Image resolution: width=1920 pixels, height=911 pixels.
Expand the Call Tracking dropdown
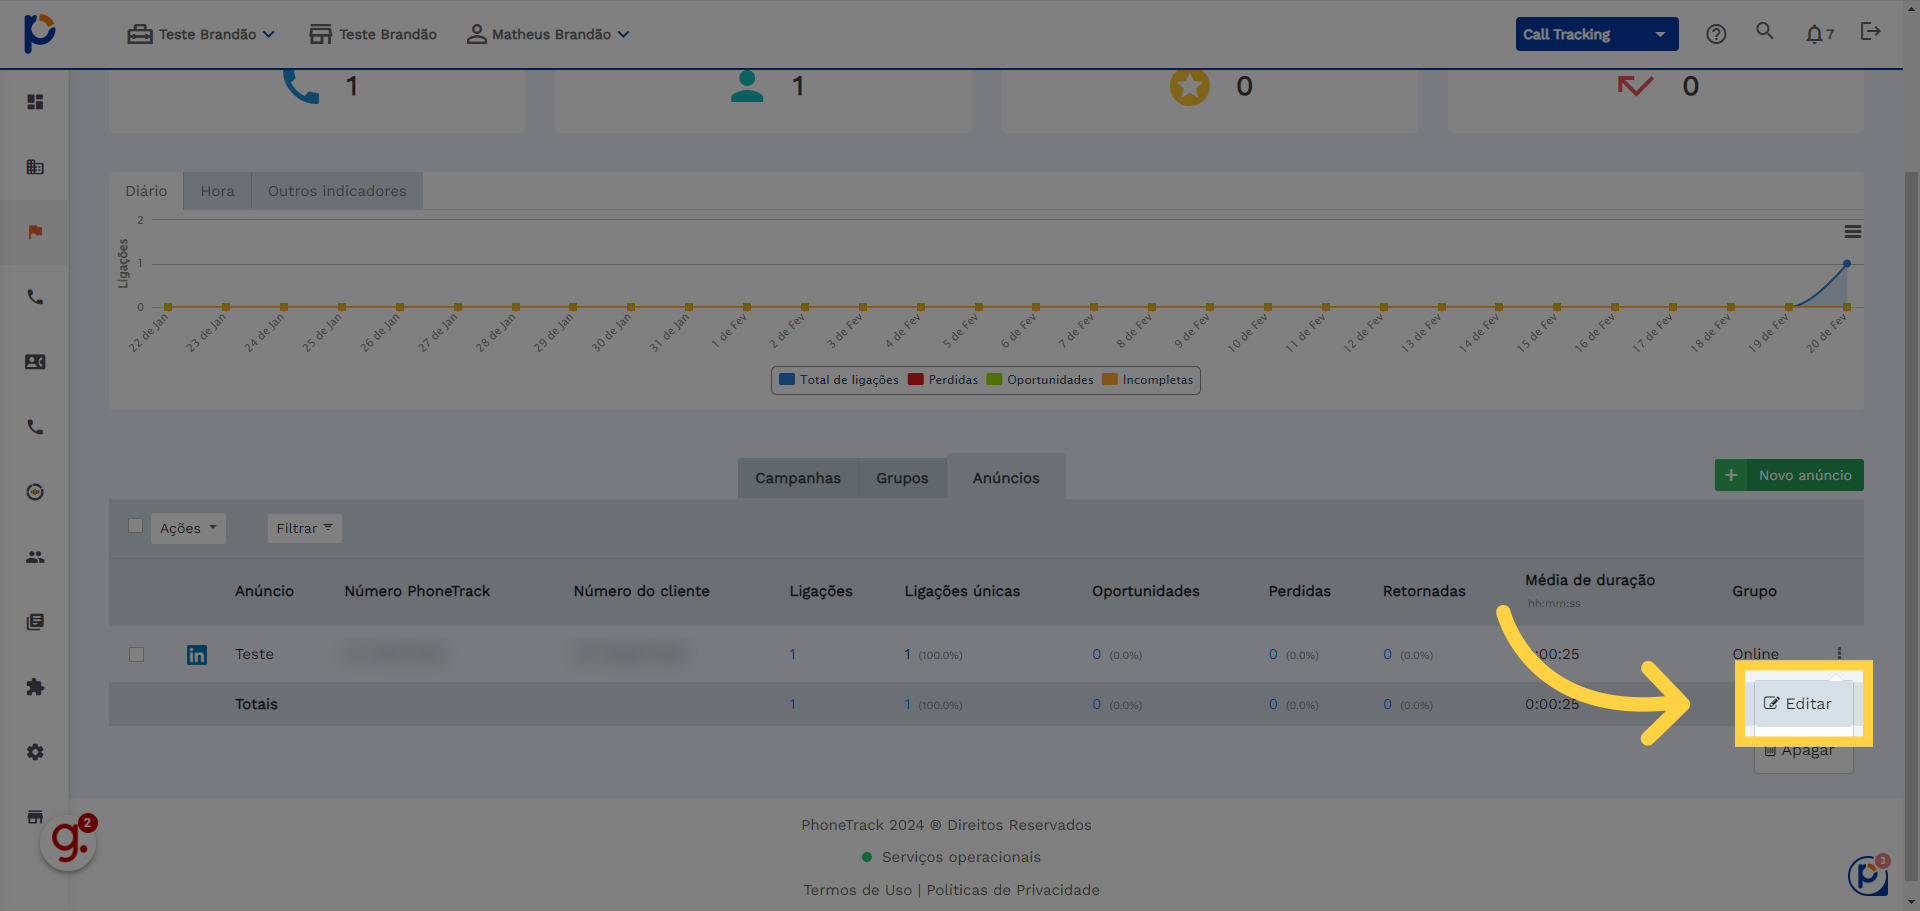(x=1597, y=34)
